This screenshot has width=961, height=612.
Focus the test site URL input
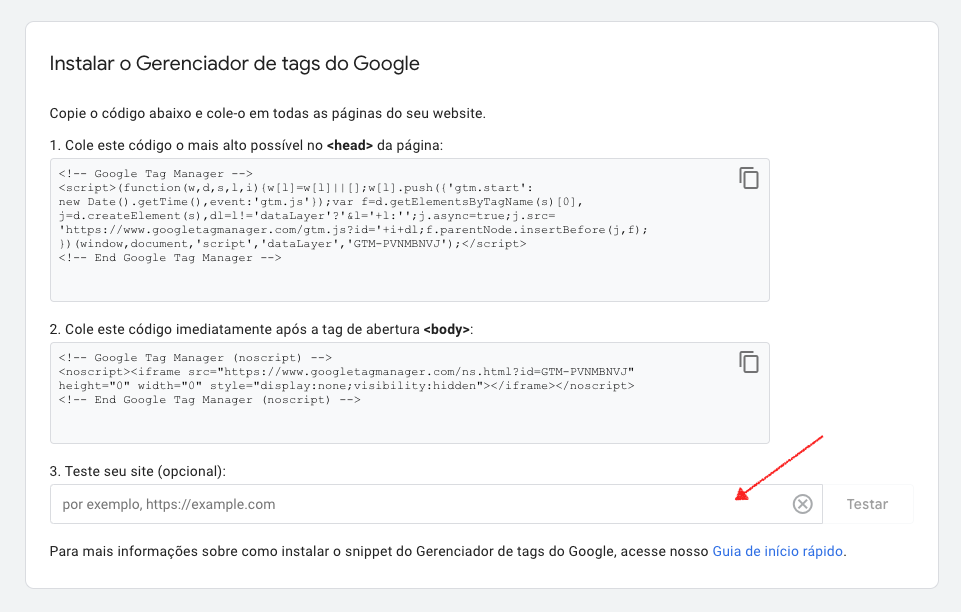pos(400,504)
